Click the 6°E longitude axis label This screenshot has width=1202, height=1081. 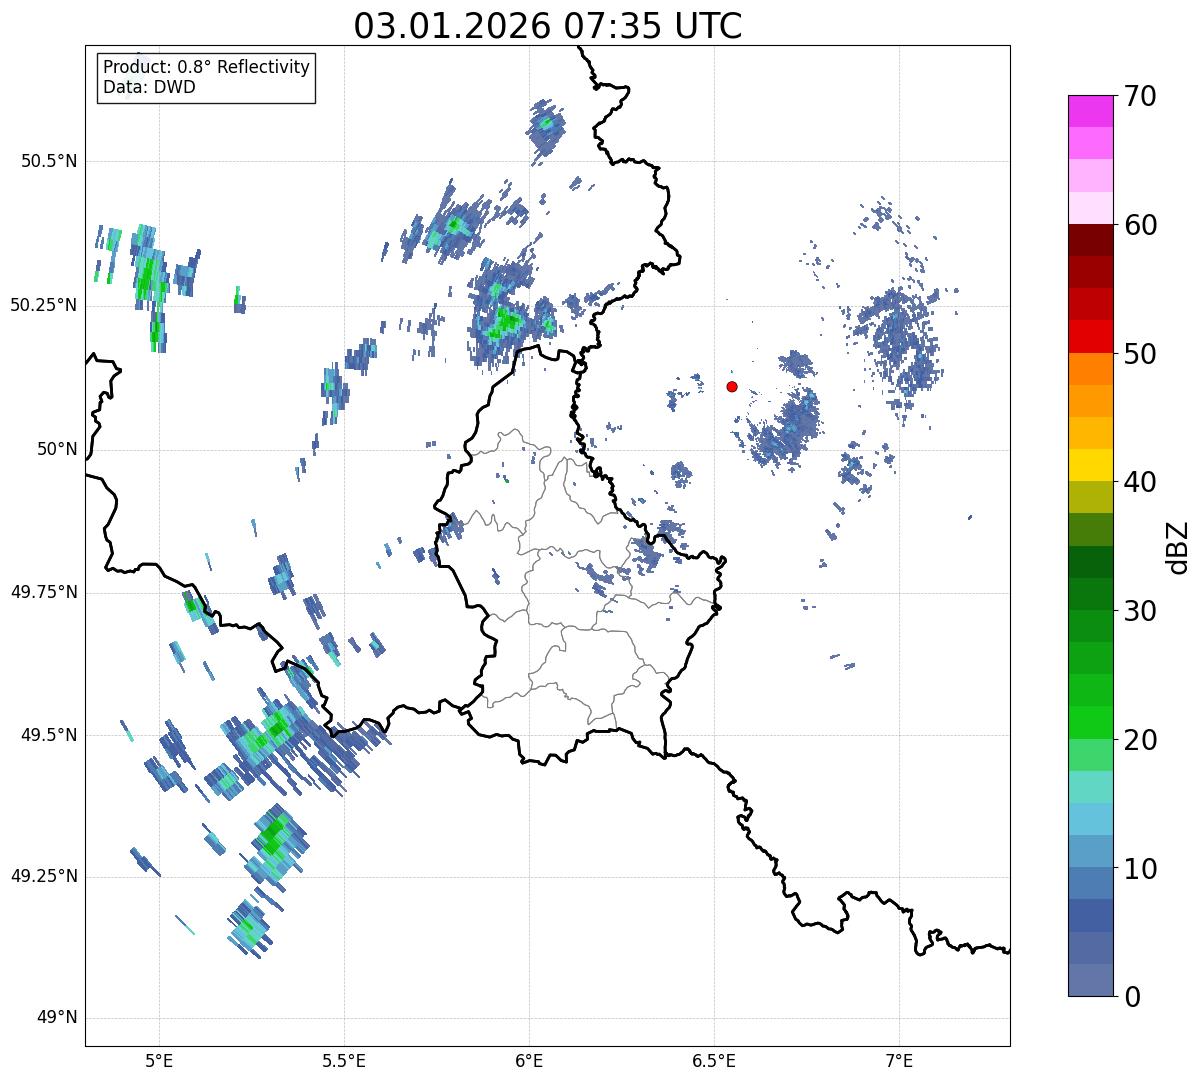click(x=529, y=1060)
